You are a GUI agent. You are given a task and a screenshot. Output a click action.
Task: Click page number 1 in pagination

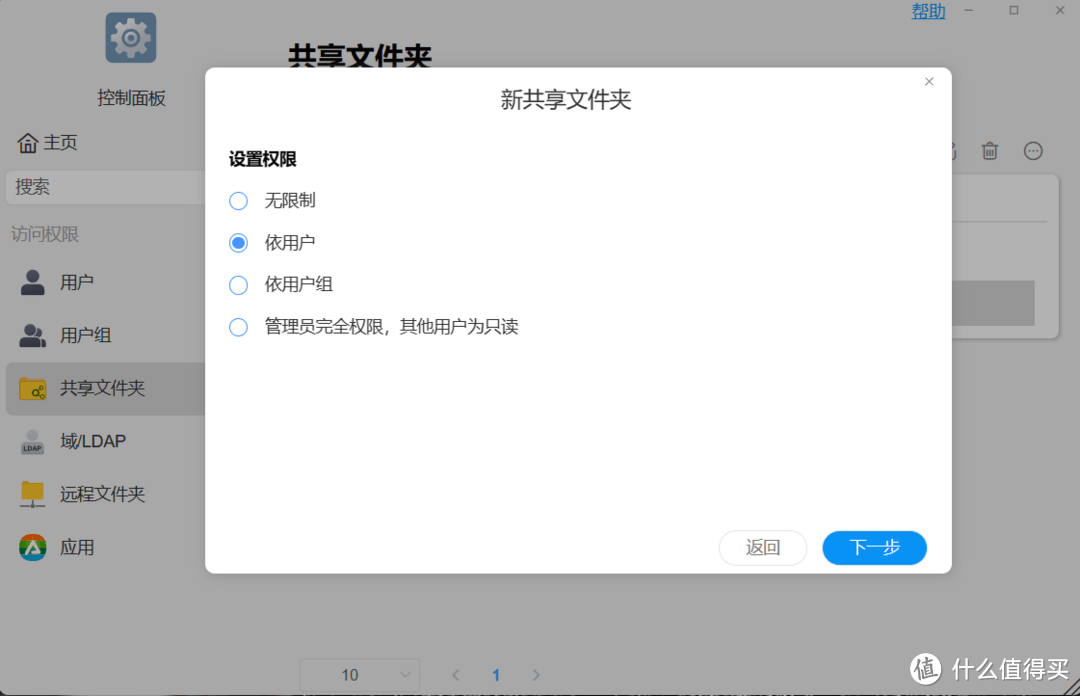click(x=496, y=675)
